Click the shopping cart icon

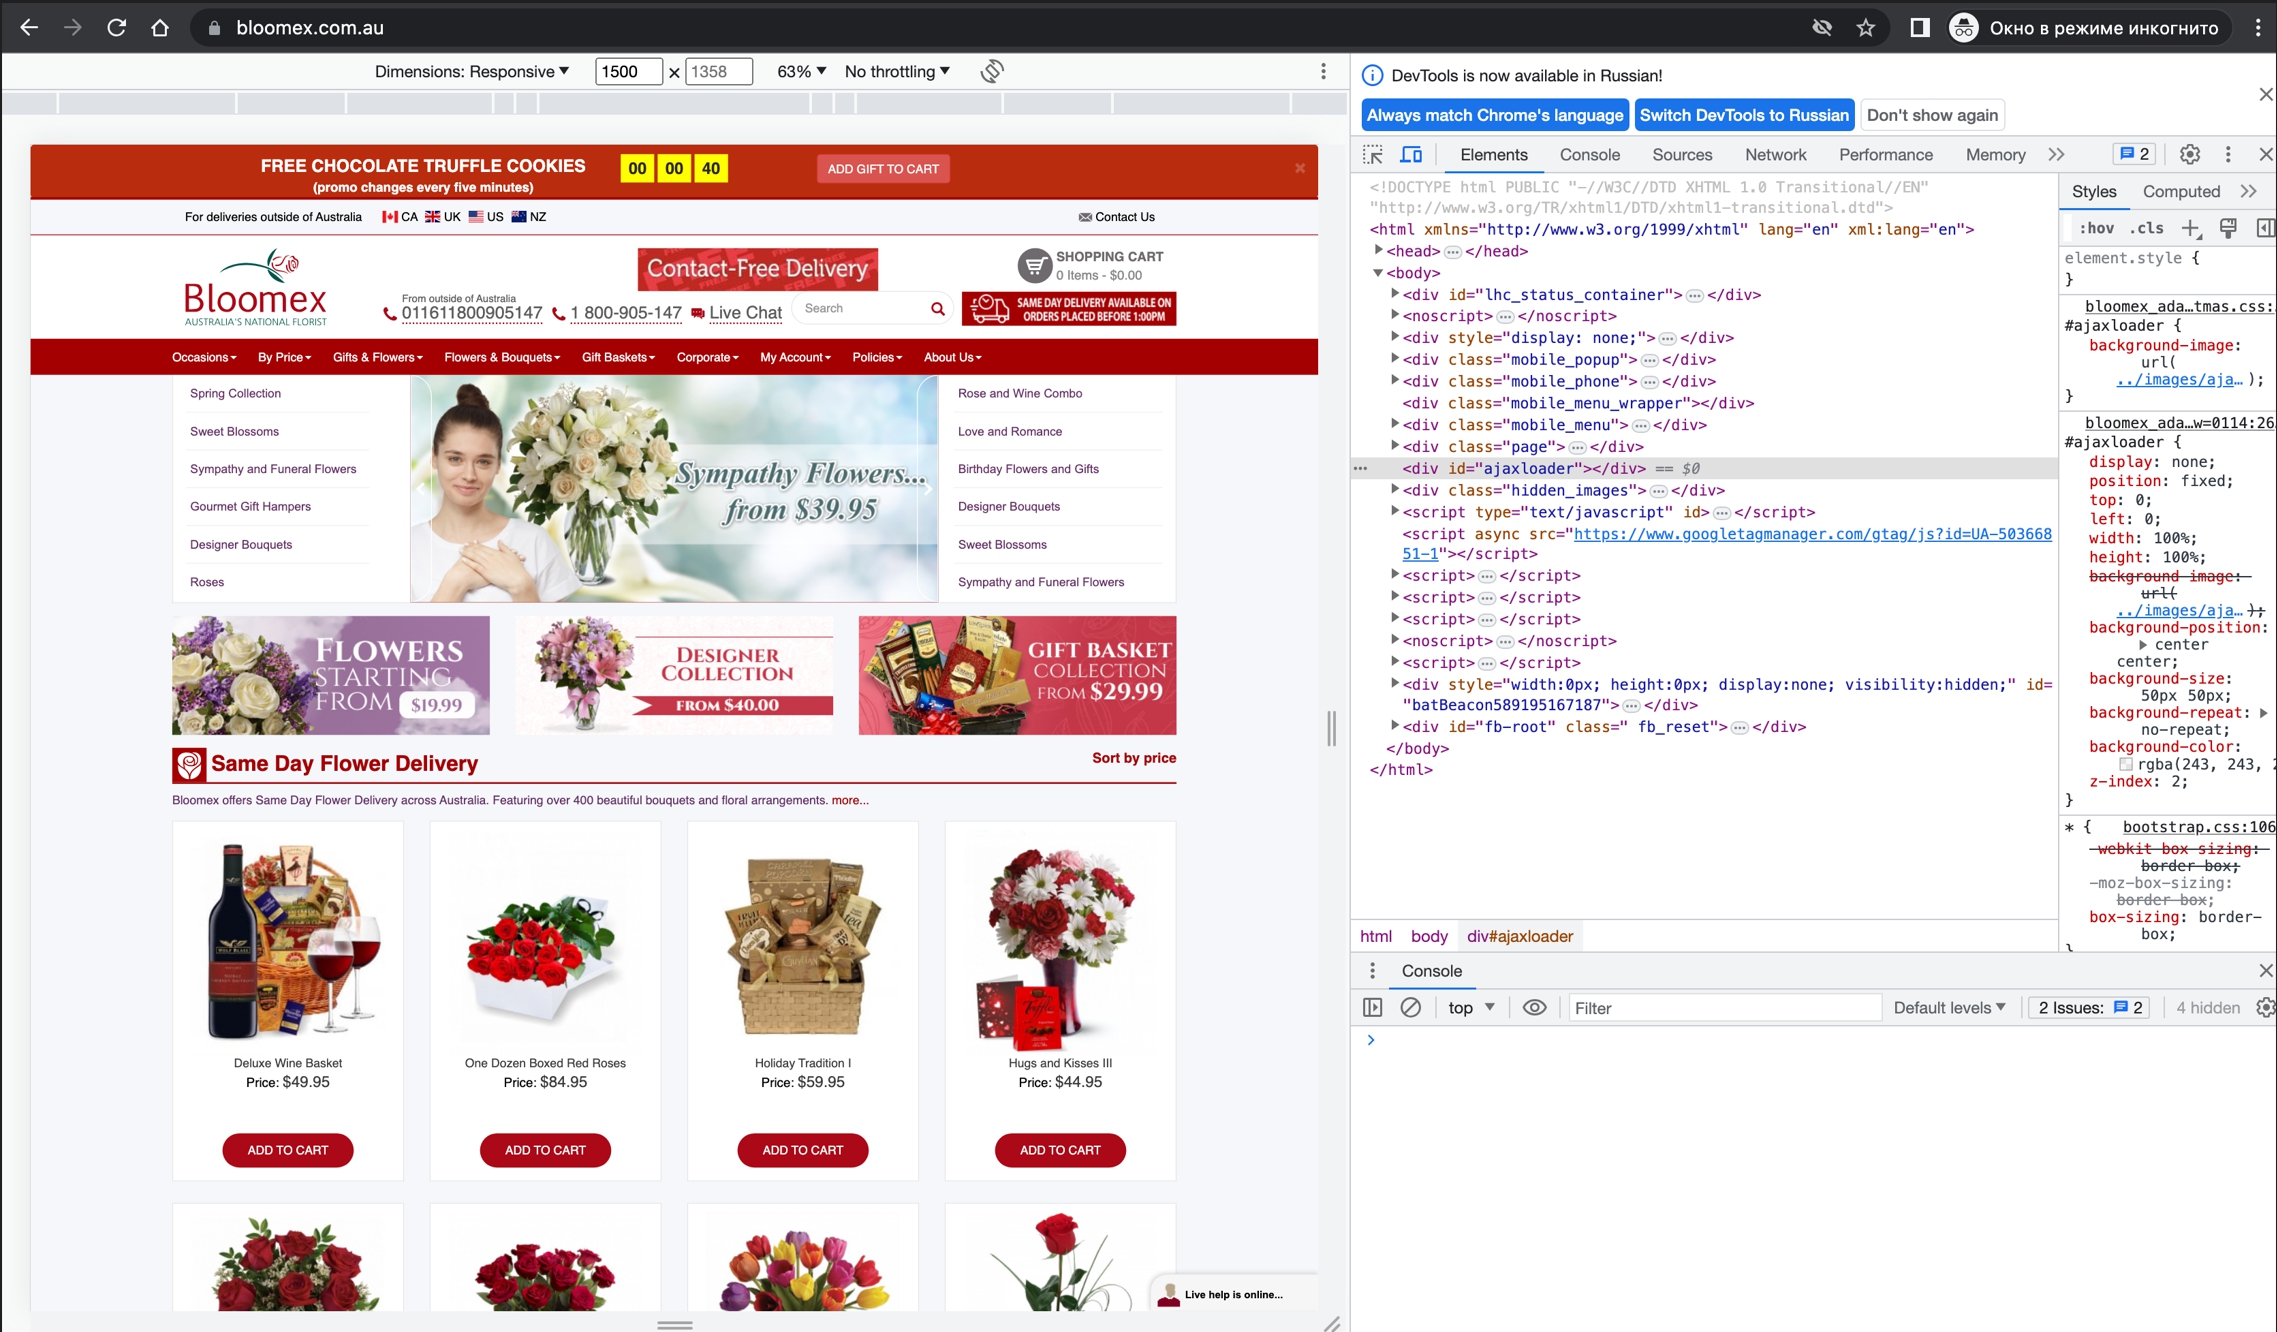[x=1034, y=266]
